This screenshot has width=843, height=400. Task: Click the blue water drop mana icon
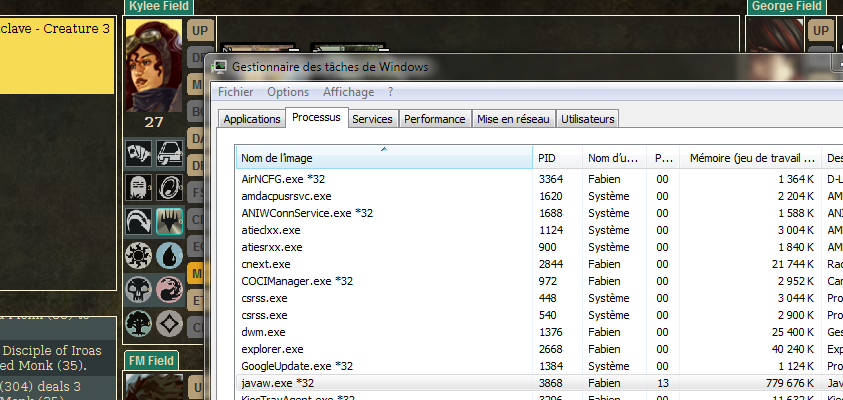tap(169, 255)
